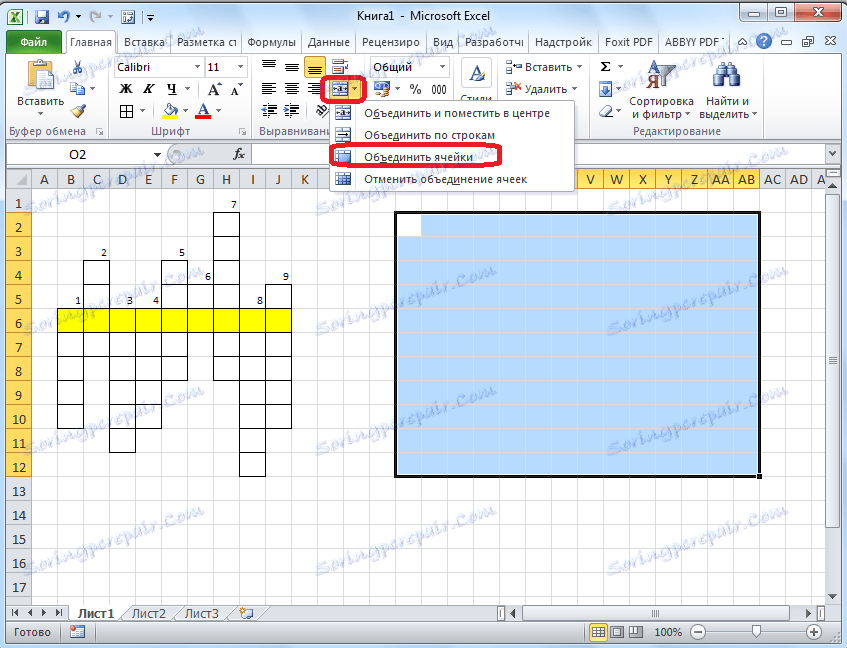Click the Comma Style 000 icon

[439, 89]
